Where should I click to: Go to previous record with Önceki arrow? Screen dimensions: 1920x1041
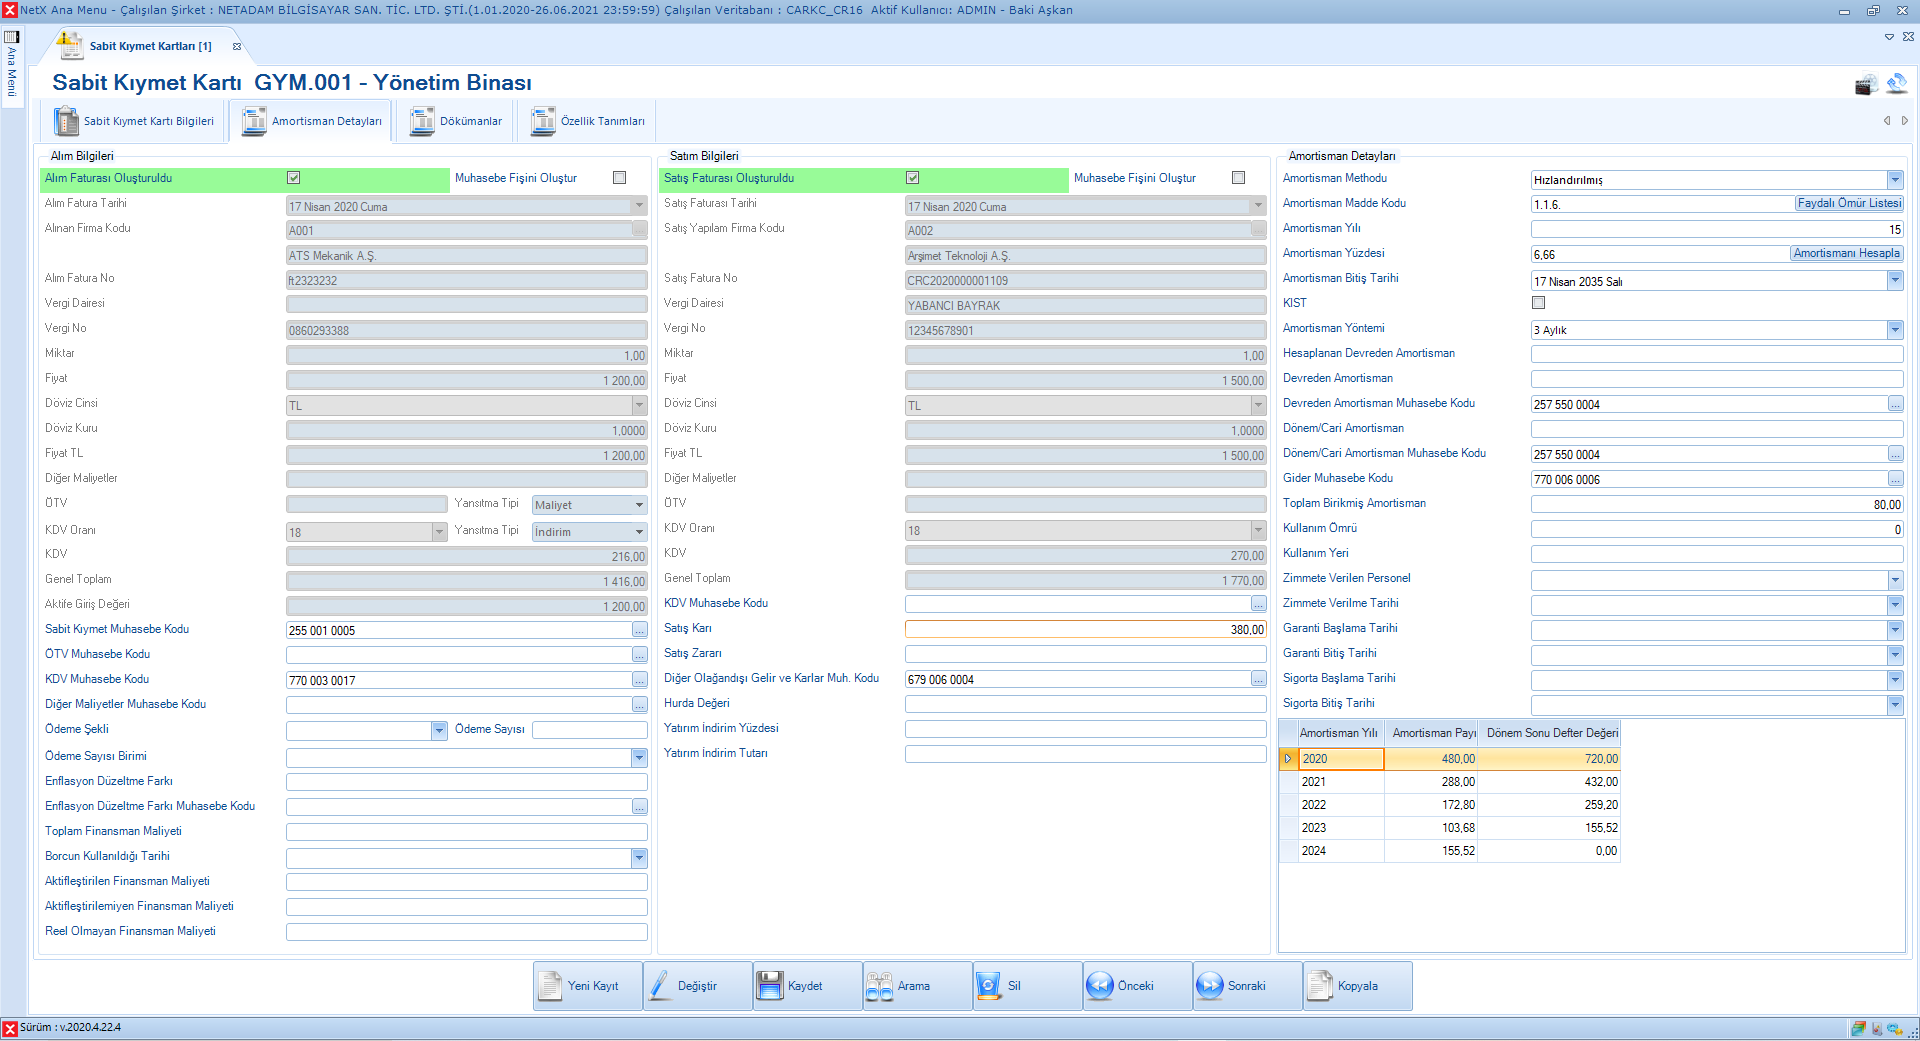1099,986
